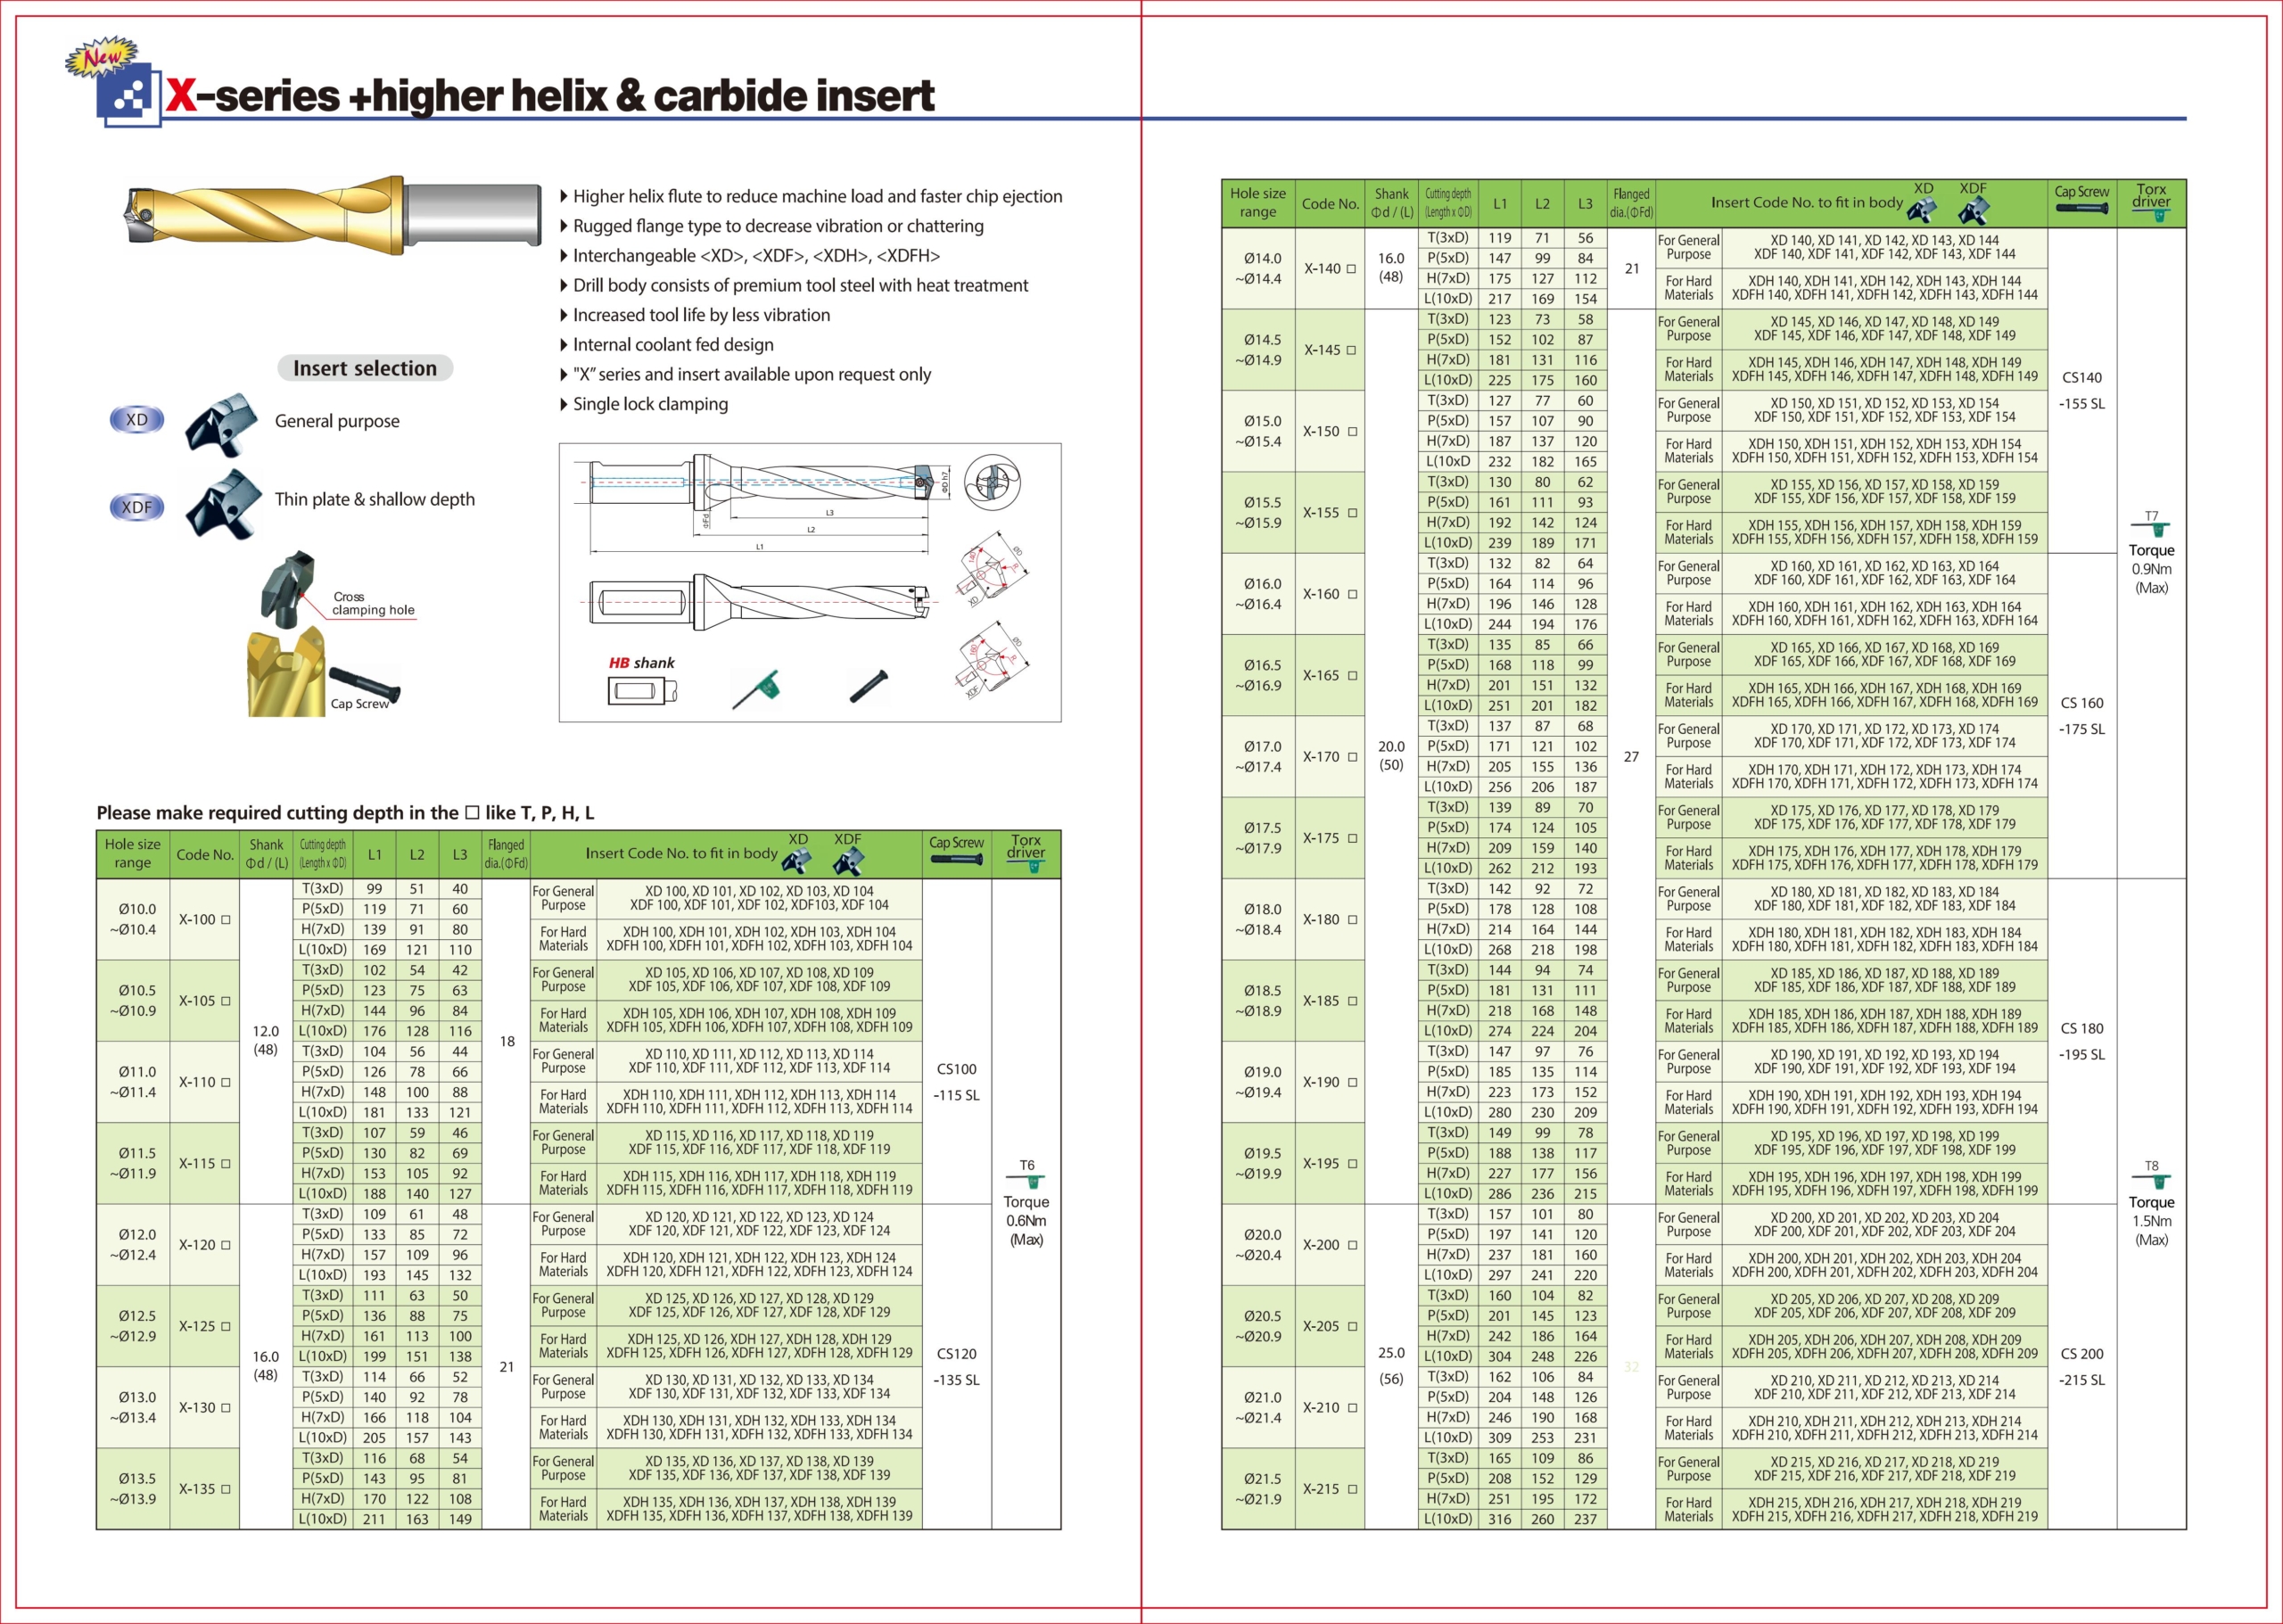The height and width of the screenshot is (1624, 2283).
Task: Click 'Cross clamping hole' label
Action: pos(373,603)
